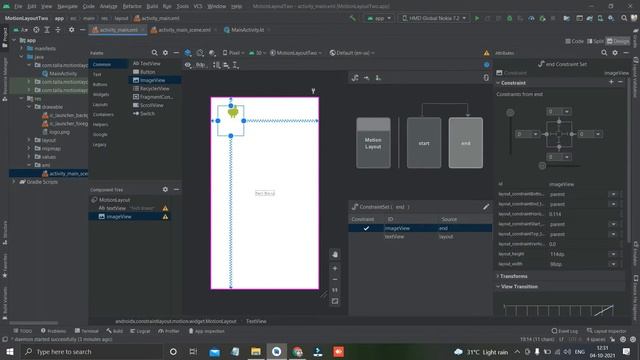This screenshot has width=640, height=360.
Task: Click the Make Project hammer icon
Action: pyautogui.click(x=353, y=18)
